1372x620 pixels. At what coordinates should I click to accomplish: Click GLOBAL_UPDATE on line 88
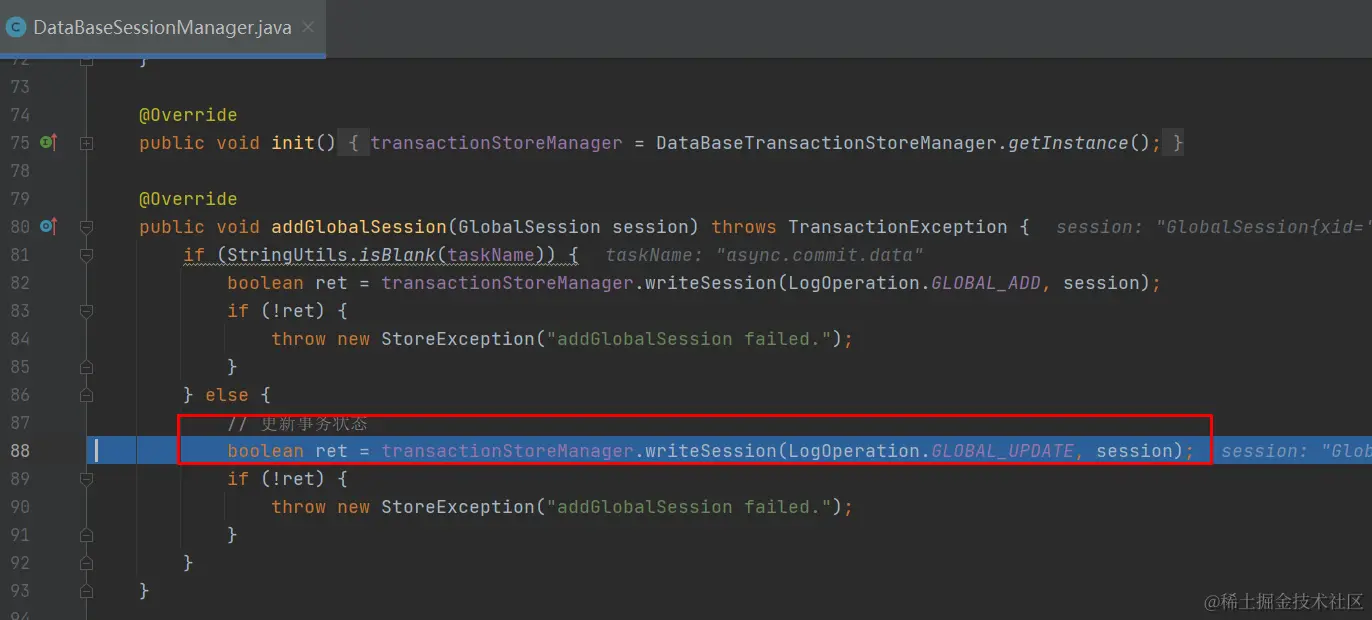pos(1003,451)
